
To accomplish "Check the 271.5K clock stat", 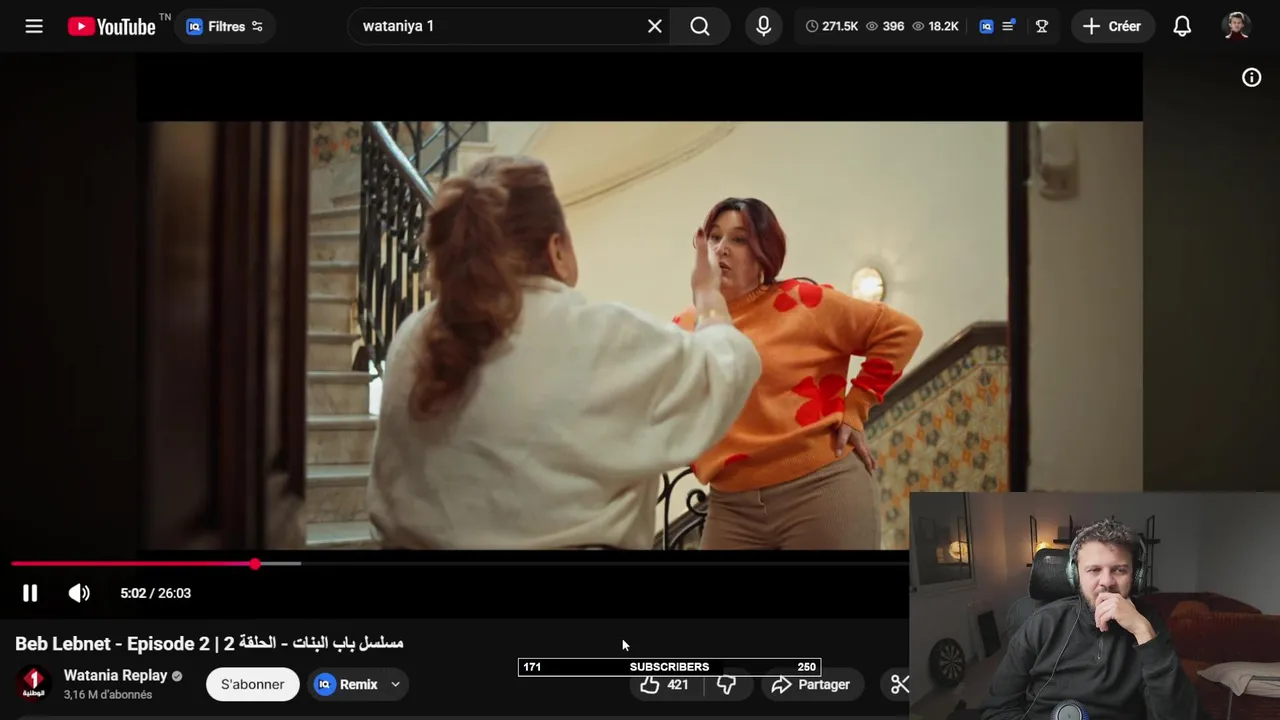I will [832, 26].
